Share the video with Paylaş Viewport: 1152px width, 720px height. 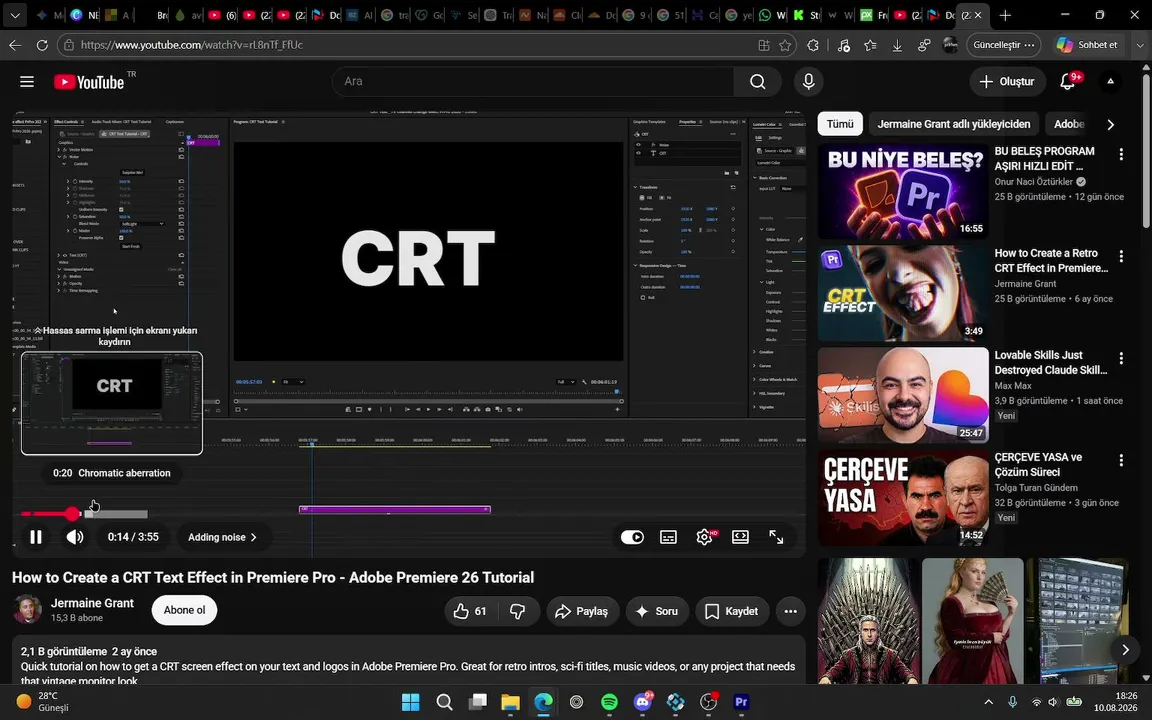582,611
